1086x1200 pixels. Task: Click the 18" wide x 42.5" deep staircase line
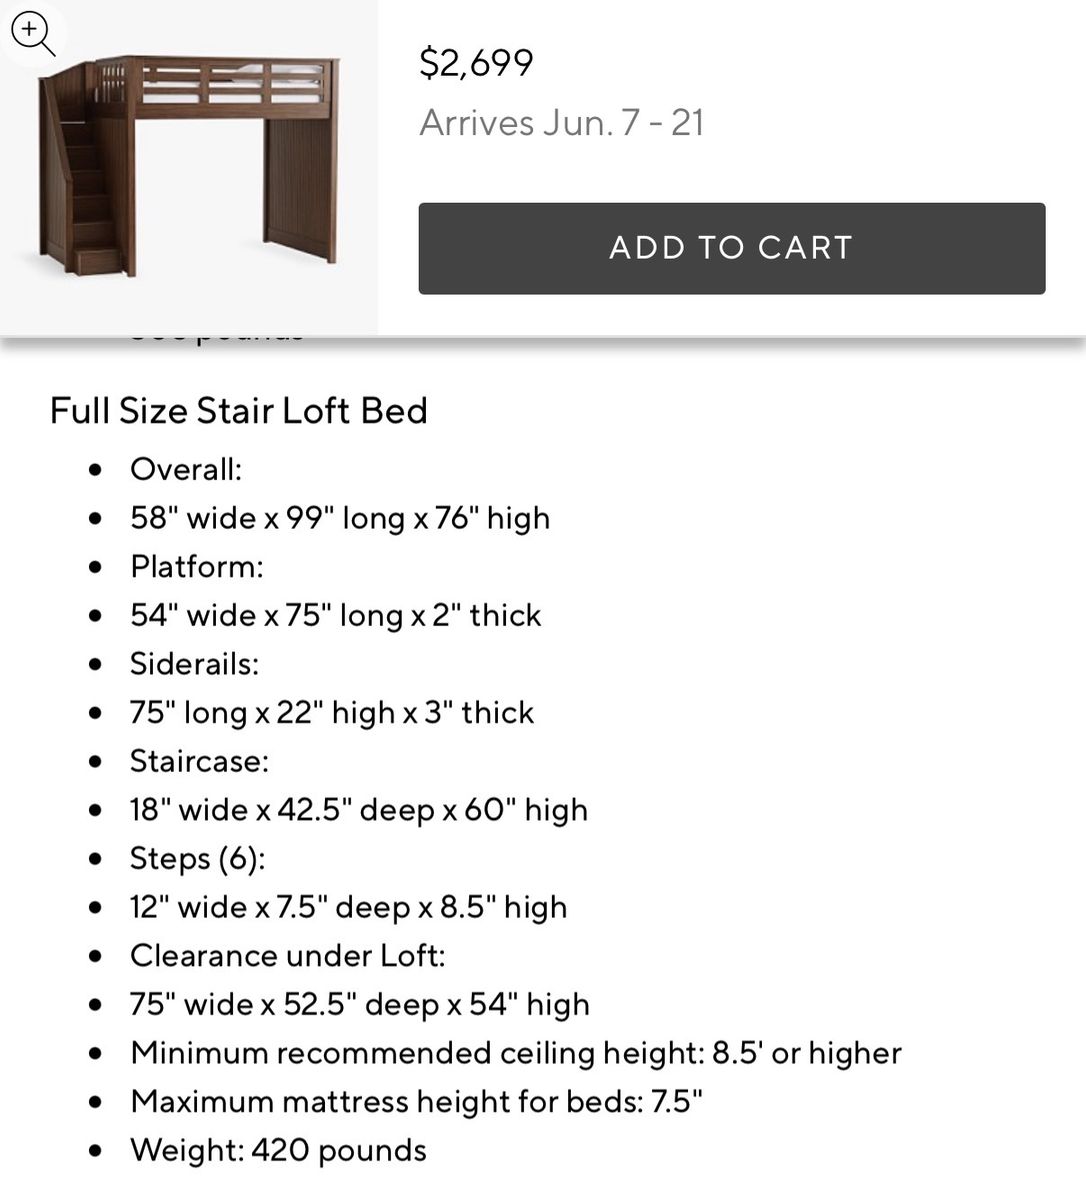(x=359, y=809)
